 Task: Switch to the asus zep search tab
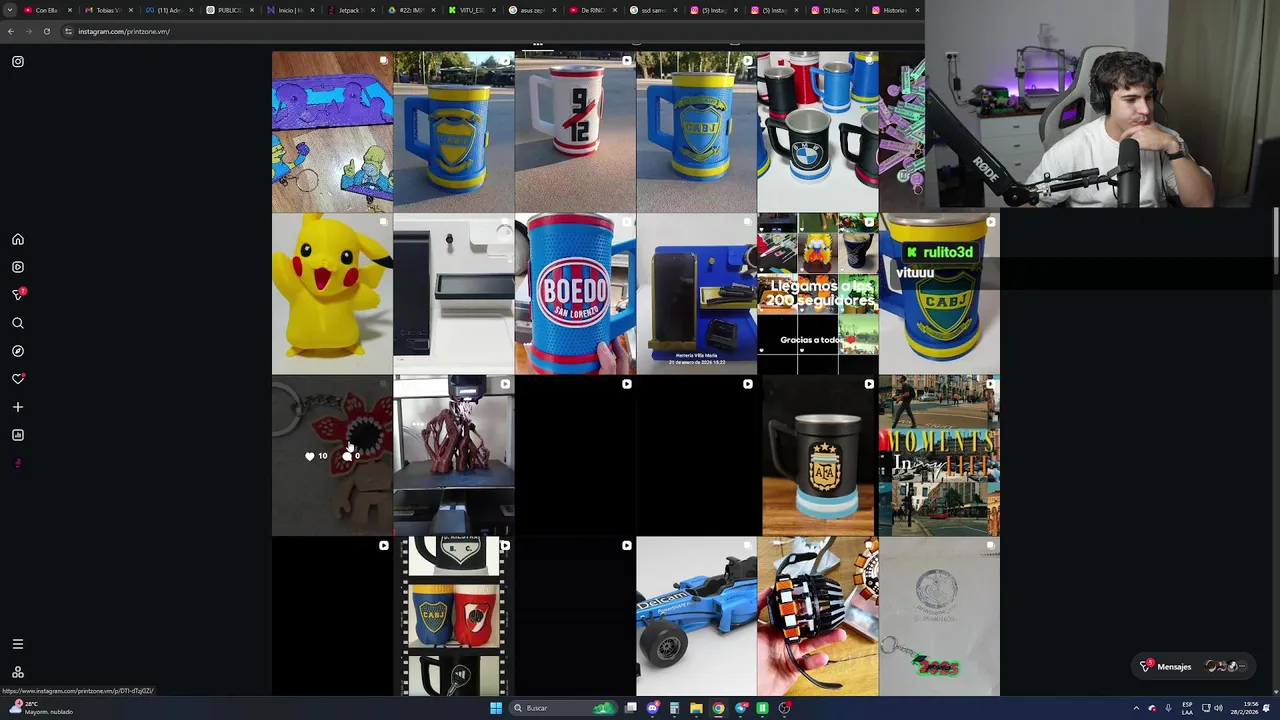click(531, 10)
